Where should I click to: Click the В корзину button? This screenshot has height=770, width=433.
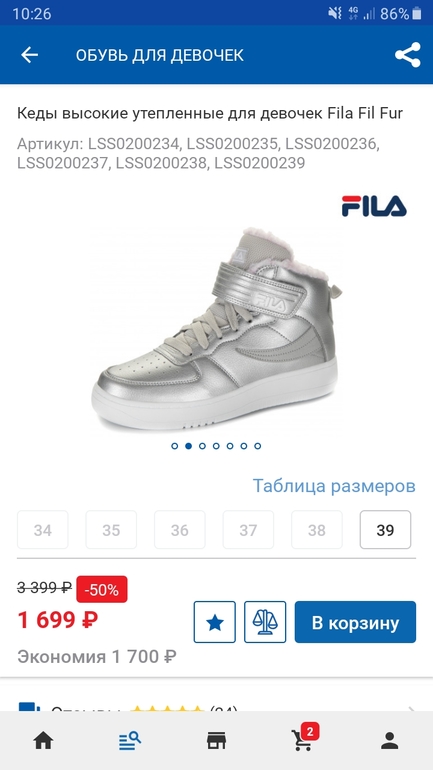[x=355, y=622]
